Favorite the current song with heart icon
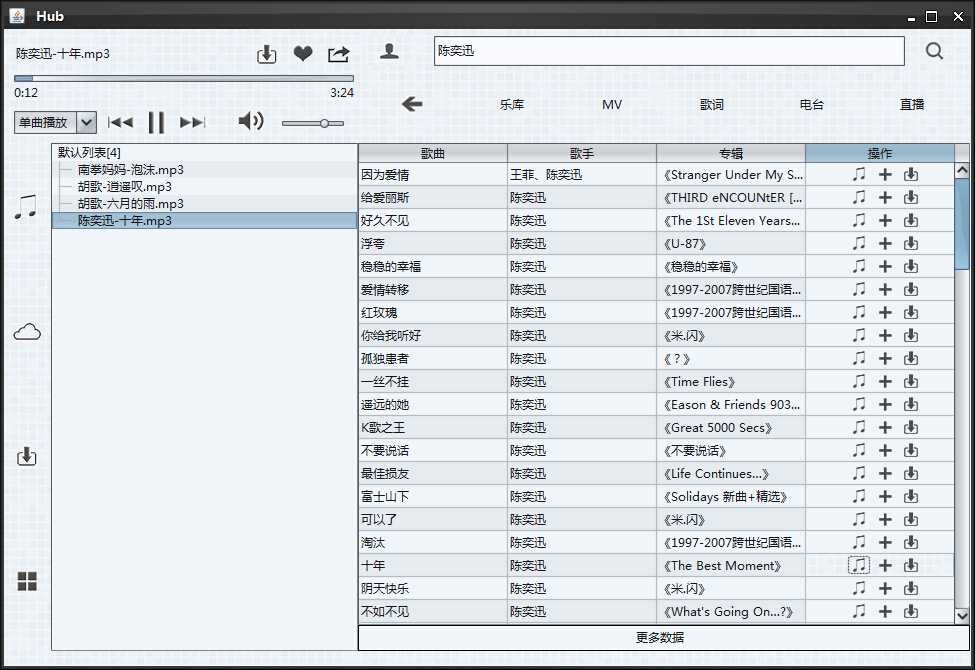The width and height of the screenshot is (975, 670). (303, 54)
